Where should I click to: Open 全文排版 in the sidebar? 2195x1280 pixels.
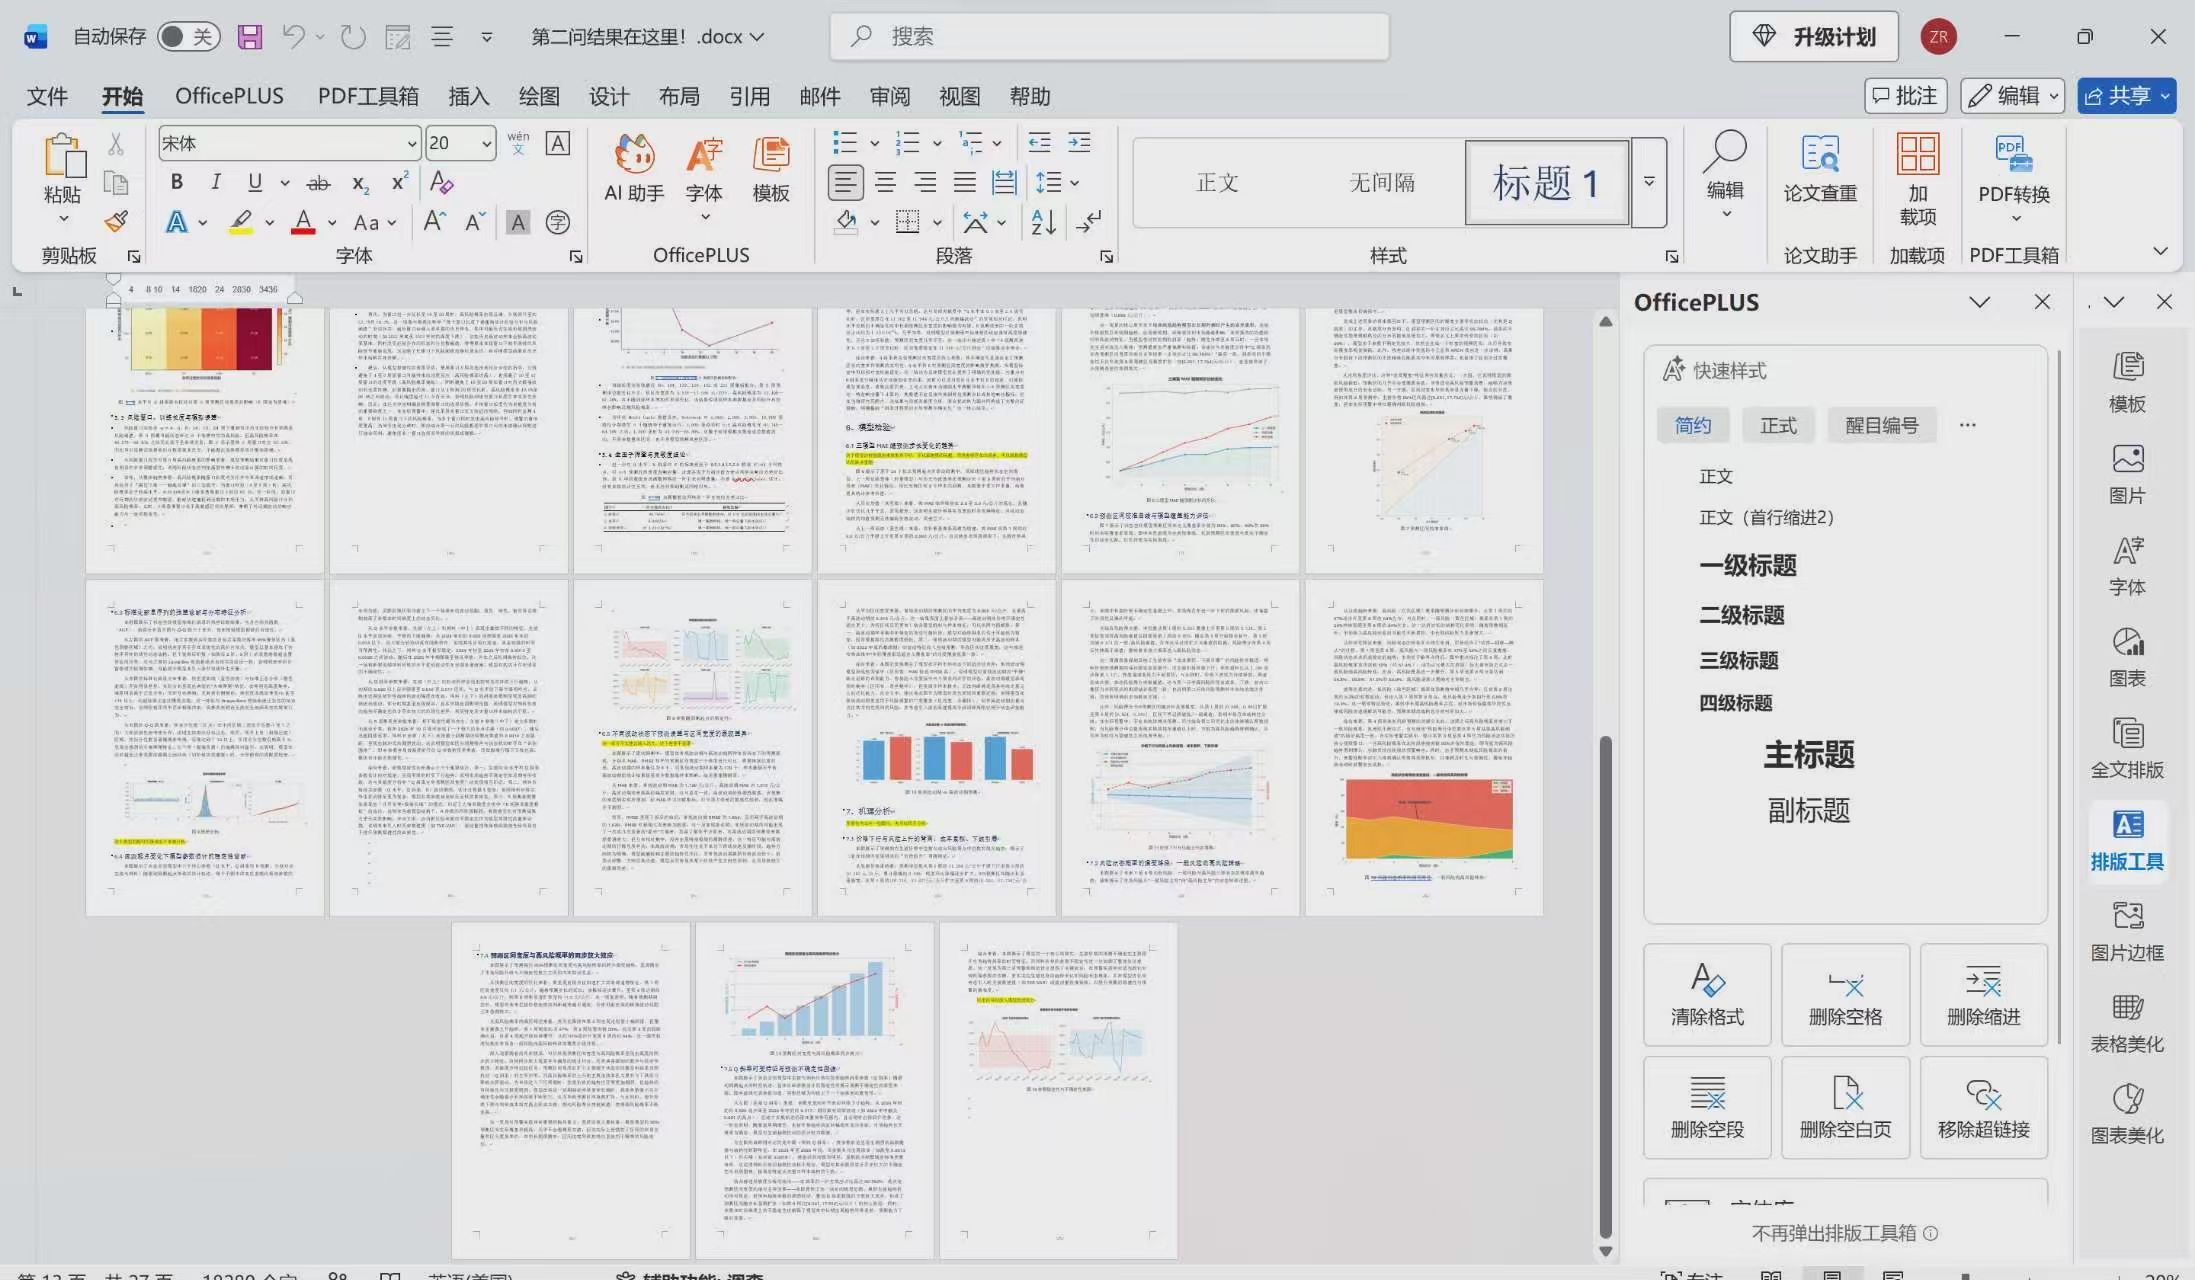[x=2127, y=748]
